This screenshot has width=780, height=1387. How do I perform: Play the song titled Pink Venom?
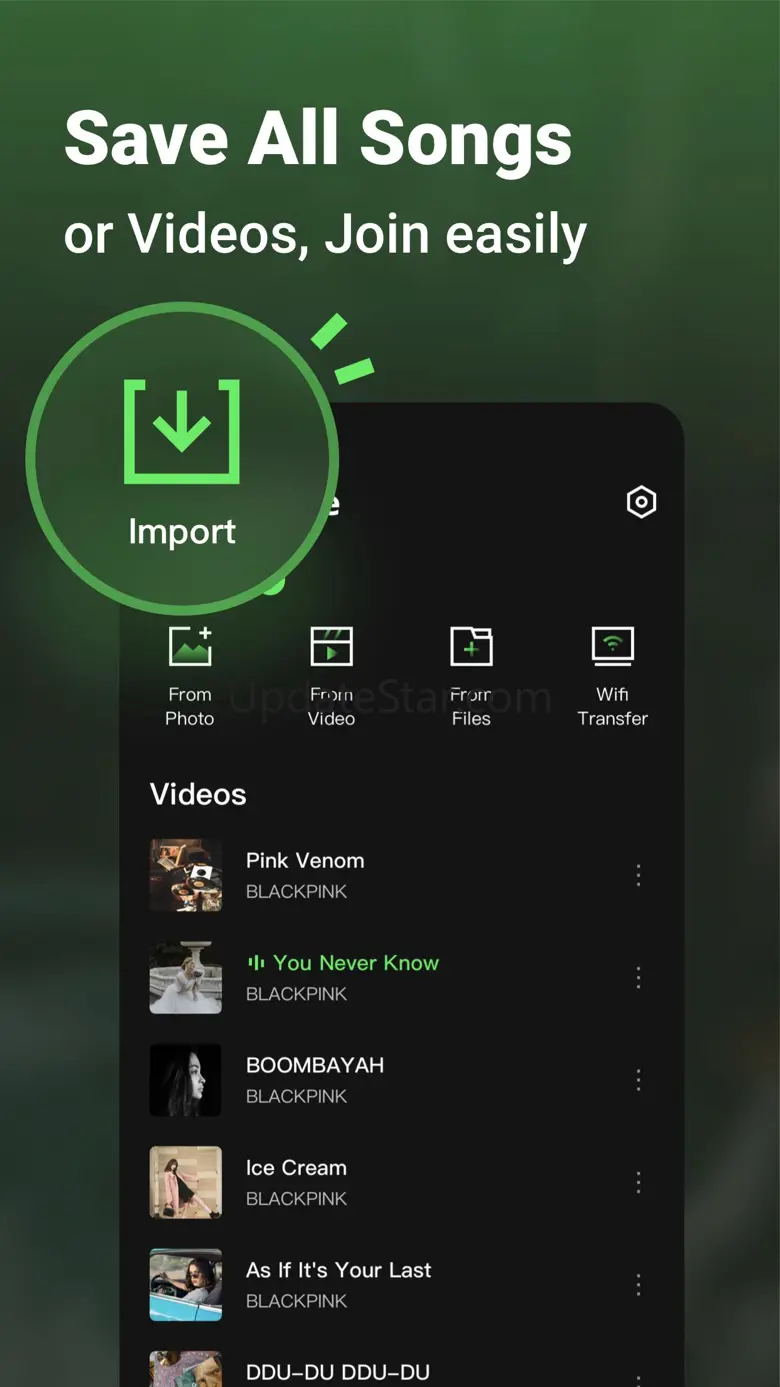tap(305, 860)
